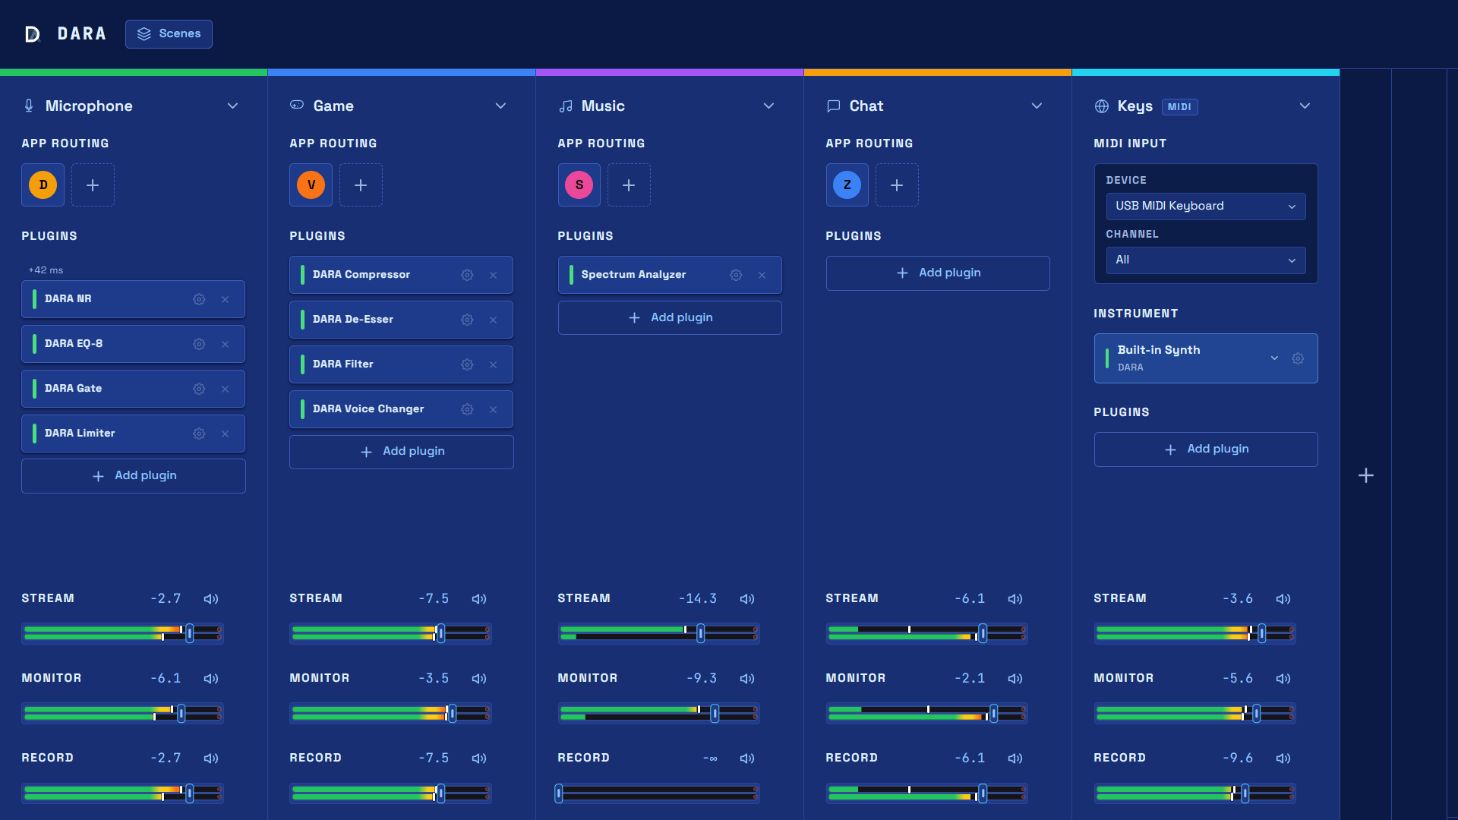Remove the Spectrum Analyzer plugin
This screenshot has height=820, width=1458.
pos(762,275)
